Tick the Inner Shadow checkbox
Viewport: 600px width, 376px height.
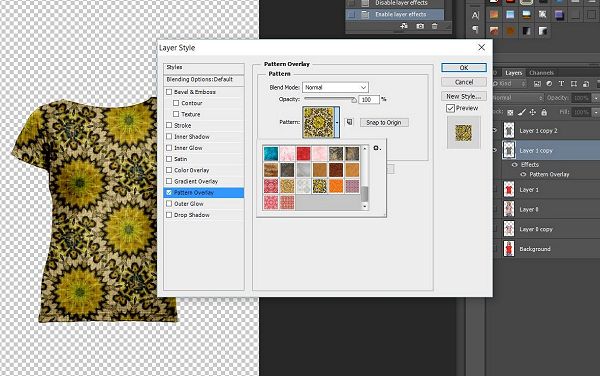click(169, 136)
